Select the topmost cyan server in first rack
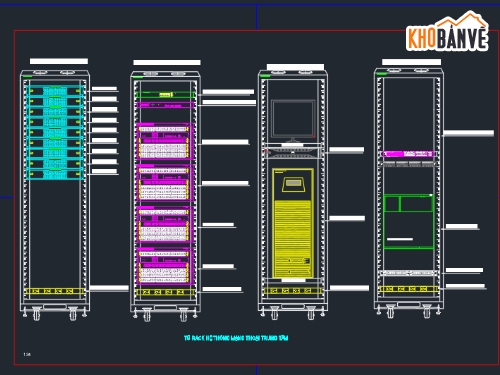This screenshot has height=375, width=500. (55, 91)
